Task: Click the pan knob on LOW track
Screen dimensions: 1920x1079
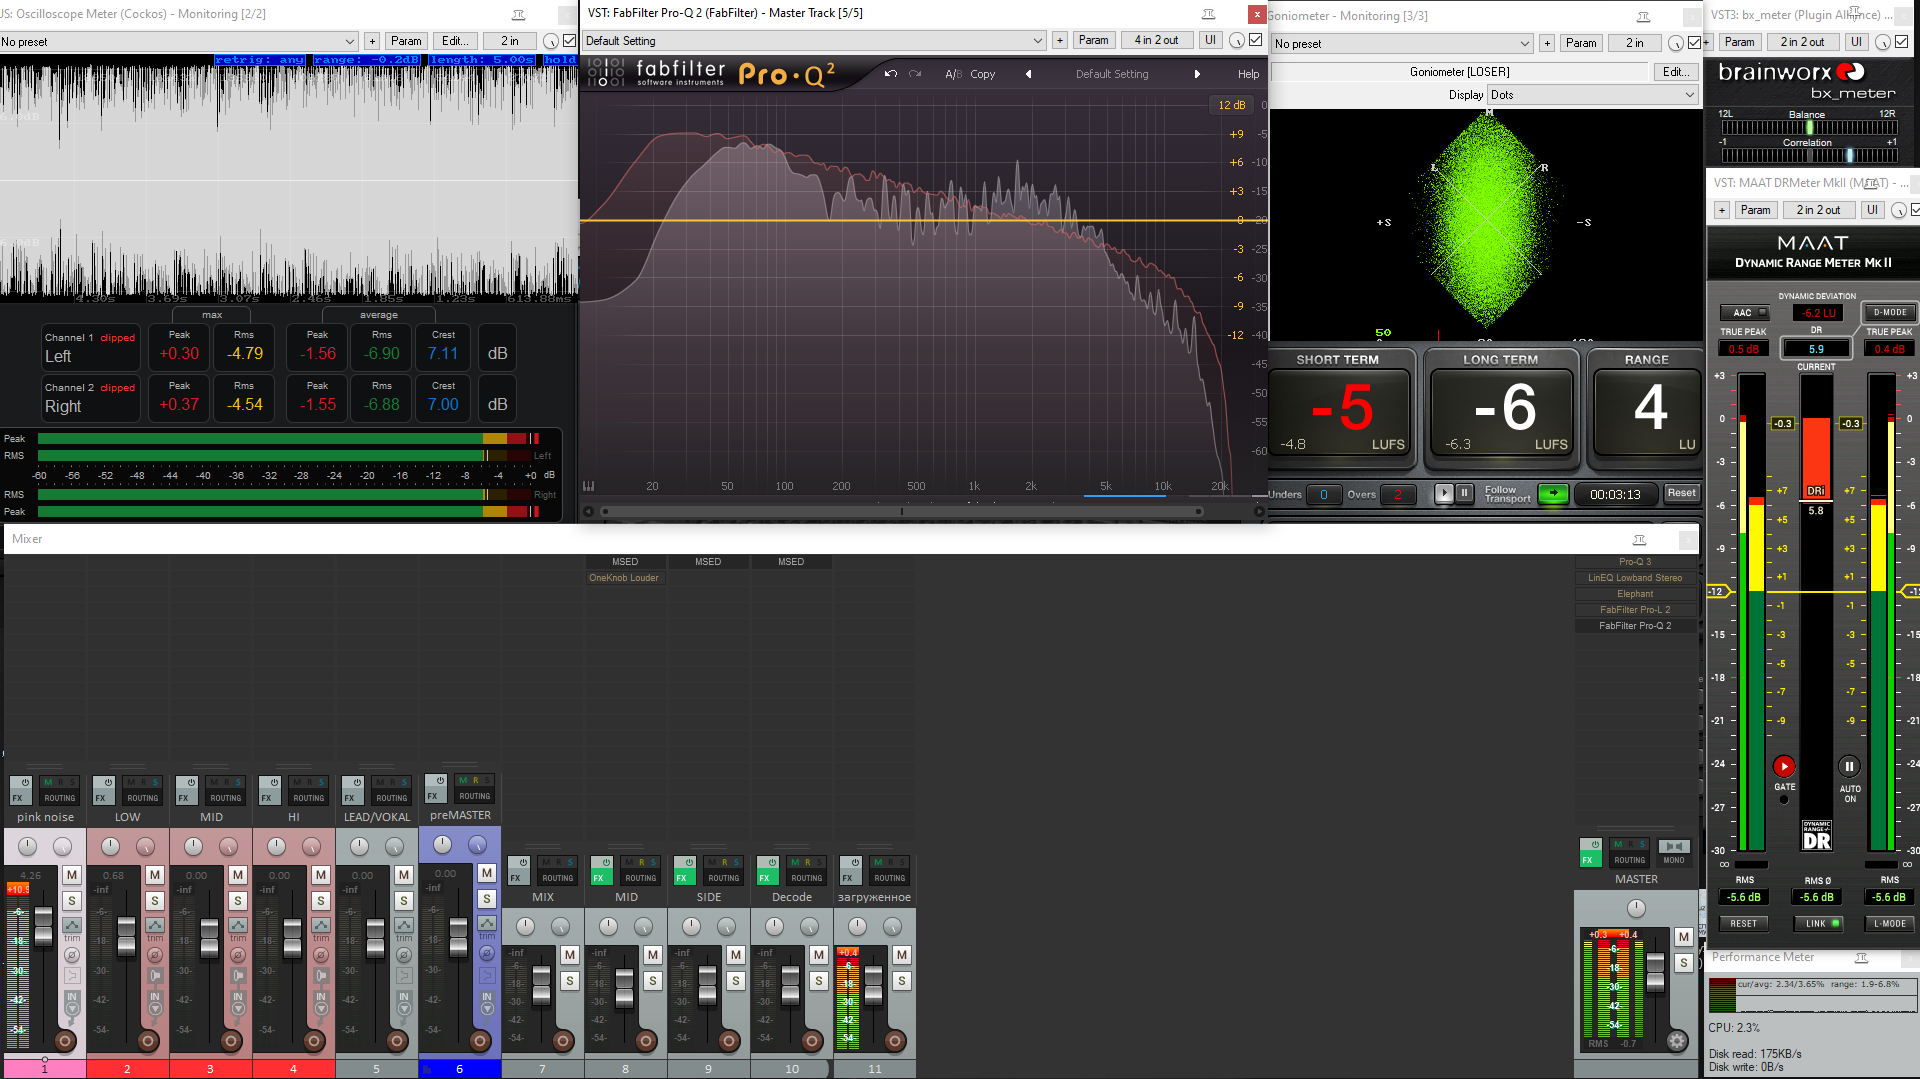Action: tap(110, 847)
